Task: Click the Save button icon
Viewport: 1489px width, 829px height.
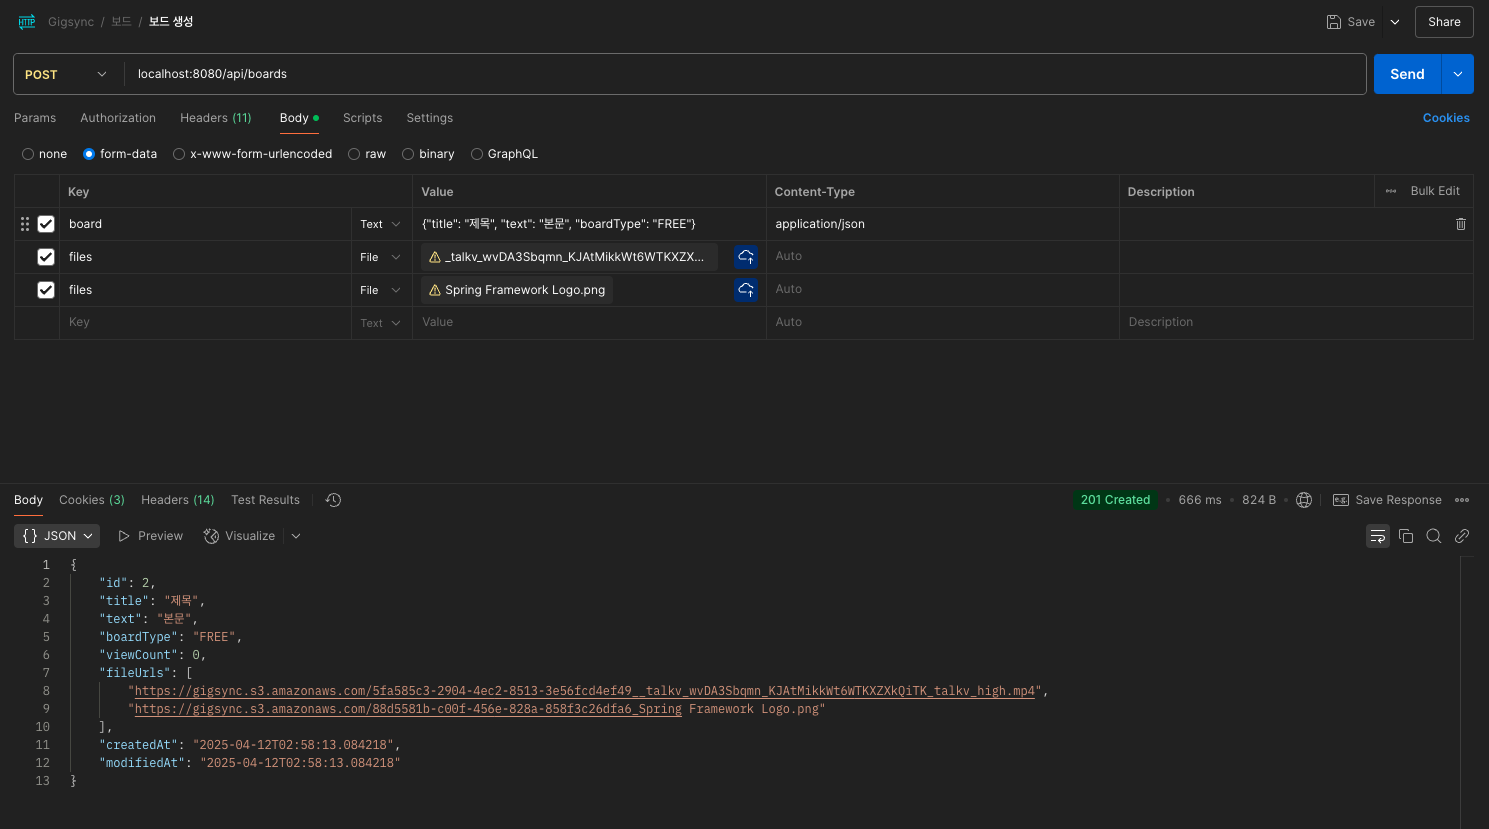Action: pos(1334,22)
